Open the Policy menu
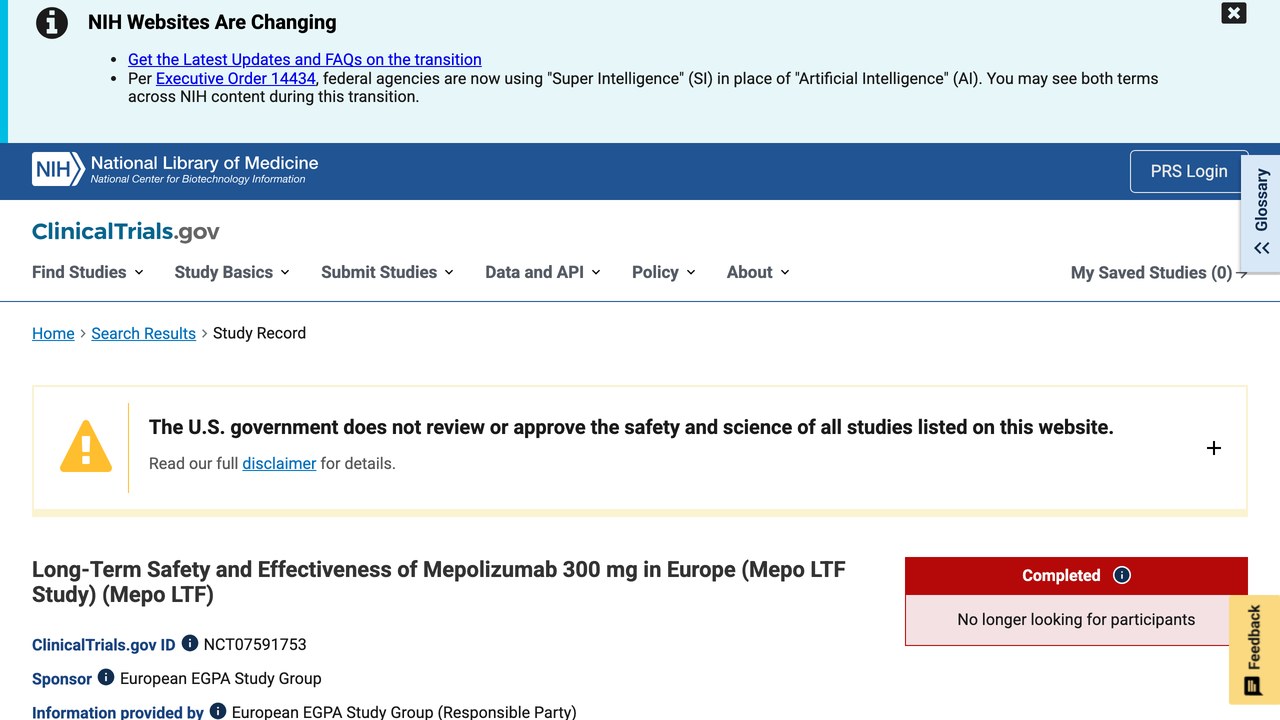This screenshot has width=1280, height=720. [664, 272]
